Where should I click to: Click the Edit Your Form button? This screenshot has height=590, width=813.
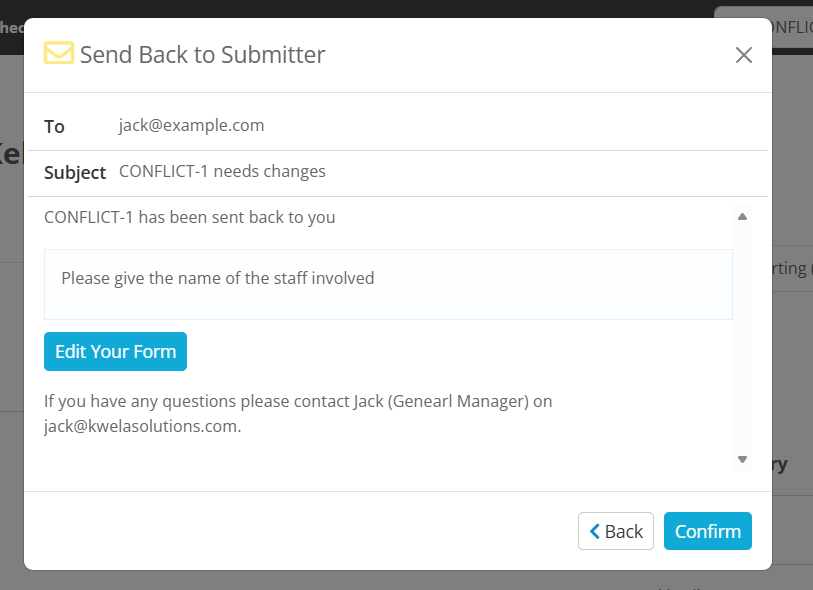tap(115, 352)
